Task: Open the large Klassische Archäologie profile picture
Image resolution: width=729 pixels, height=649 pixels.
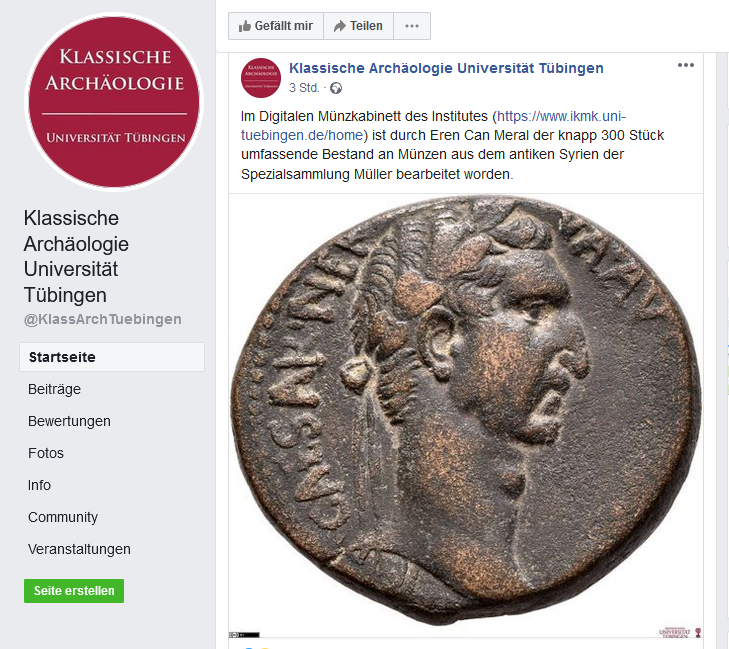Action: [x=114, y=102]
